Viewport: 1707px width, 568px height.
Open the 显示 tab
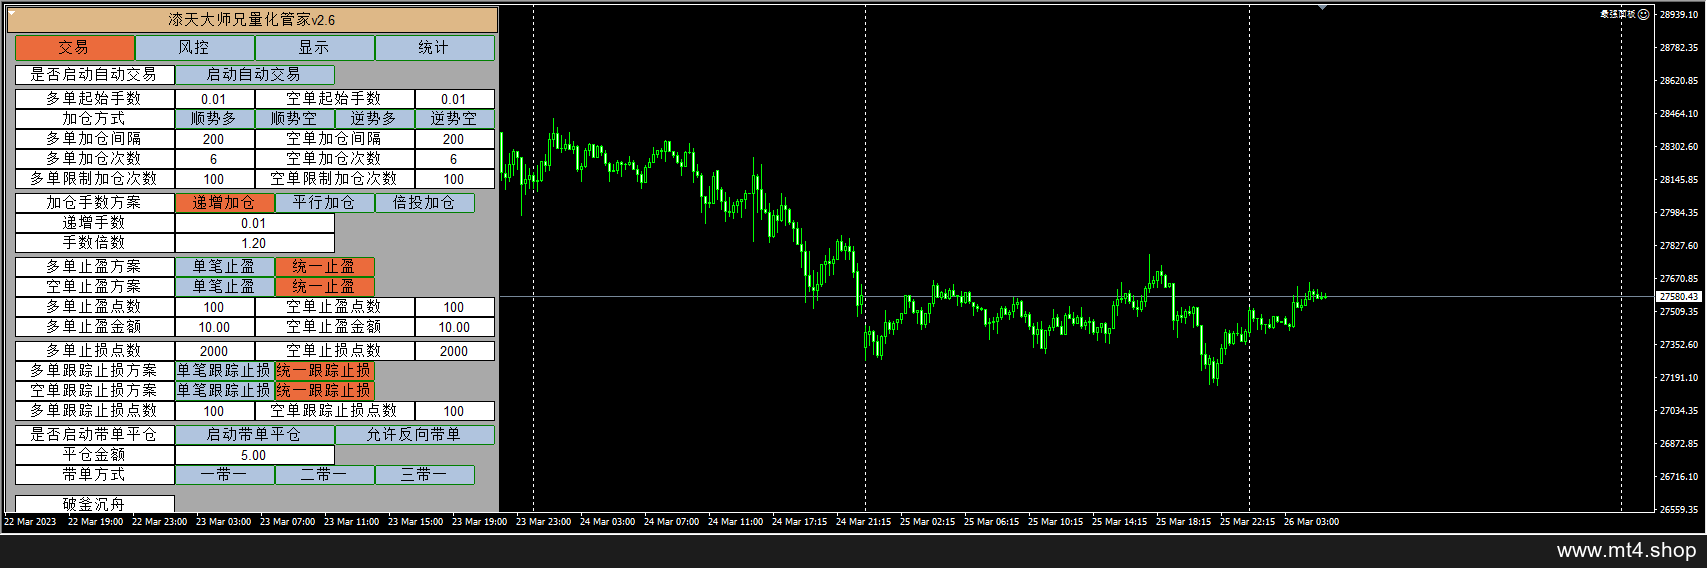(x=315, y=47)
